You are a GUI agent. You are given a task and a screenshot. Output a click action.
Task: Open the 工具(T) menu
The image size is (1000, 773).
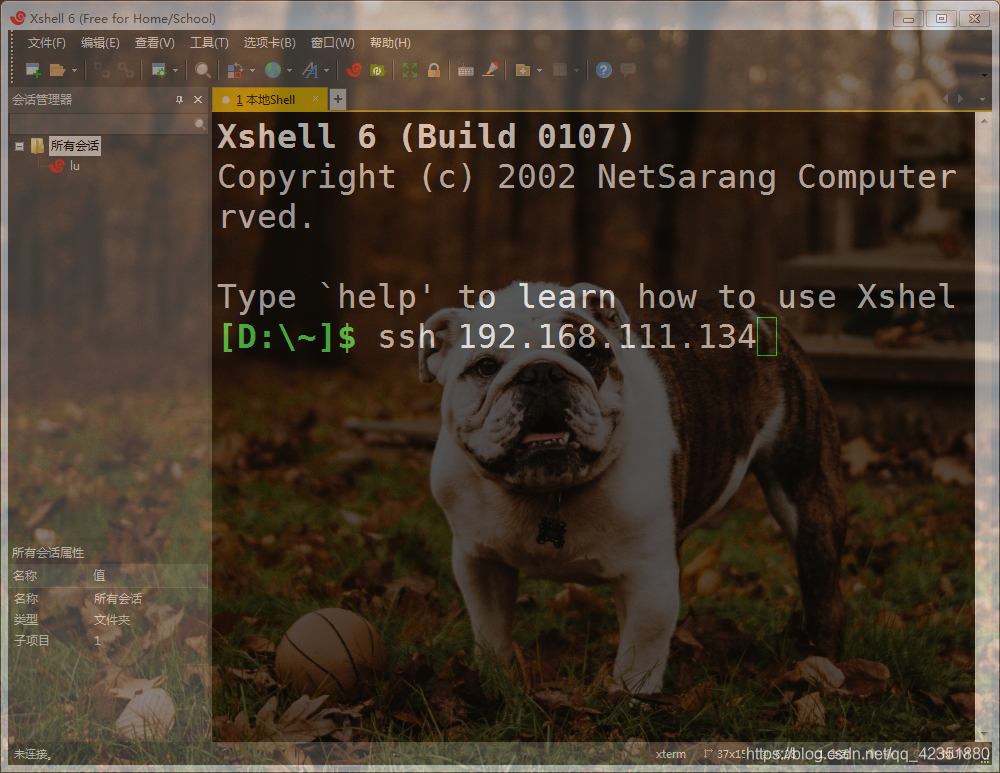(209, 43)
